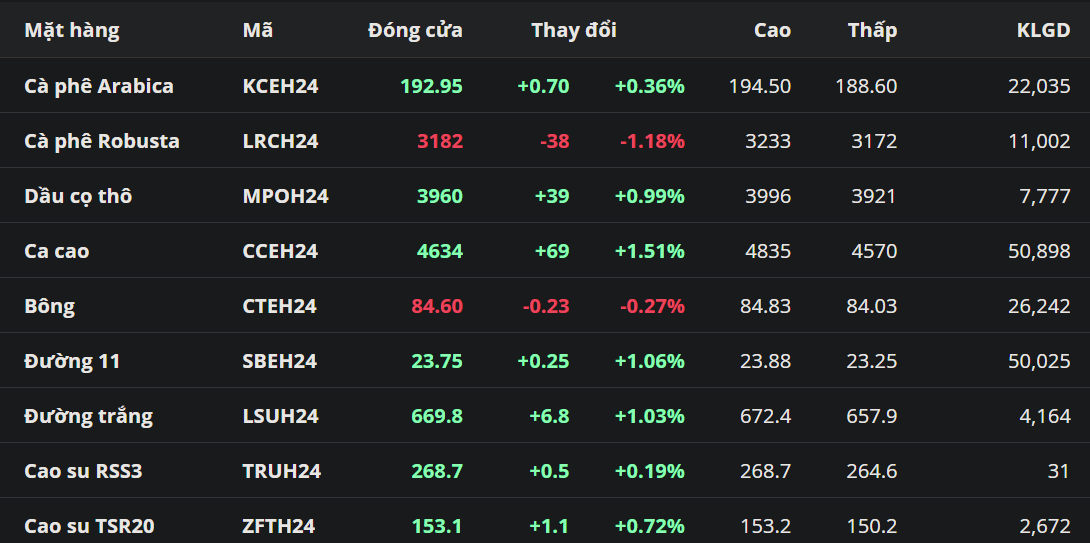Click the Mặt hàng column header
1090x543 pixels.
(x=72, y=30)
